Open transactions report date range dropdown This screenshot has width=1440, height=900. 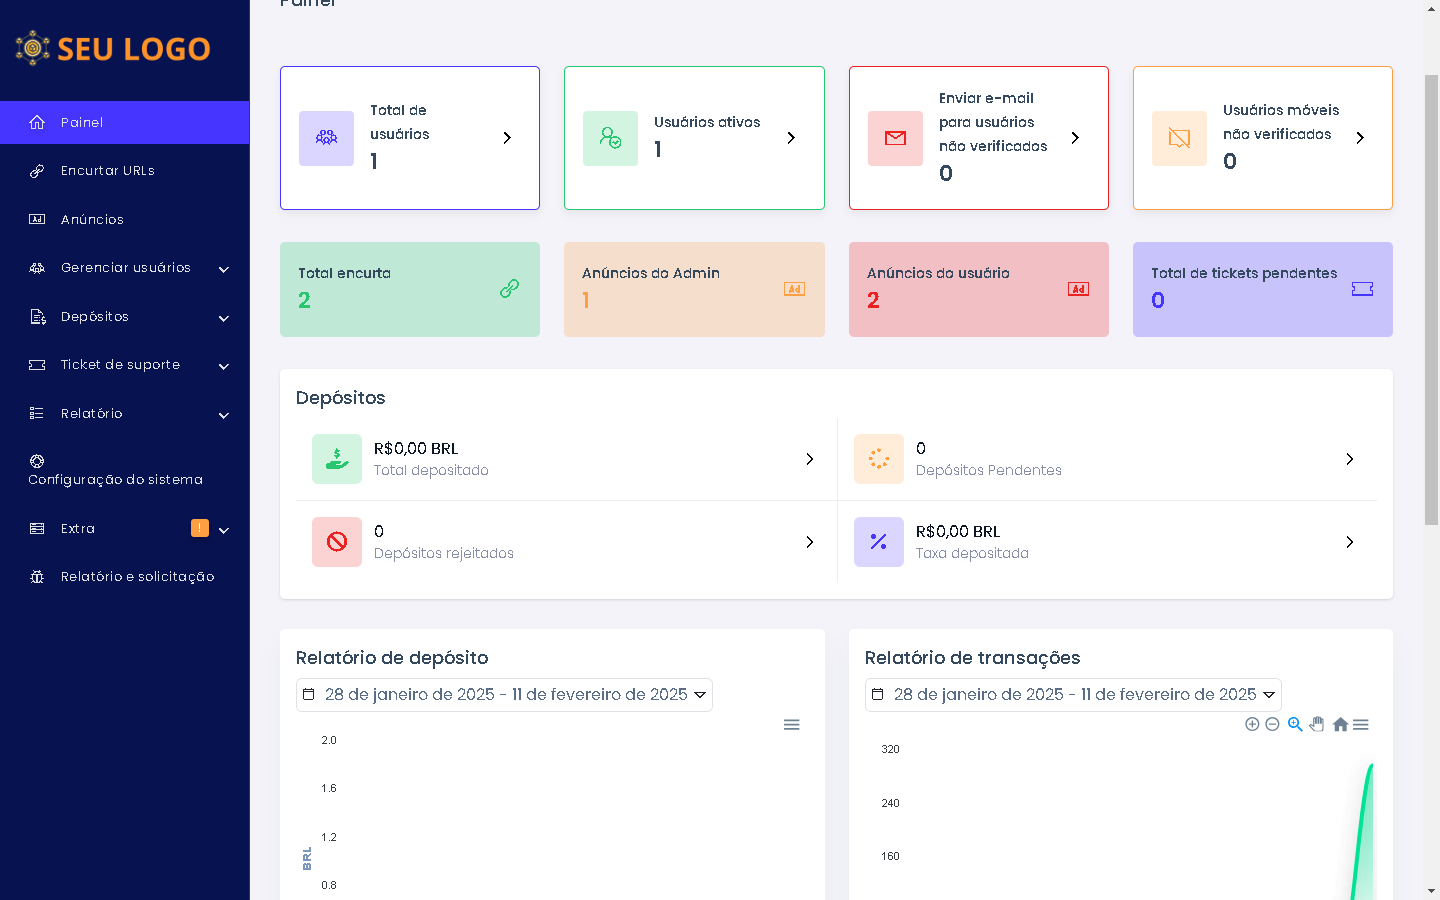pos(1073,695)
